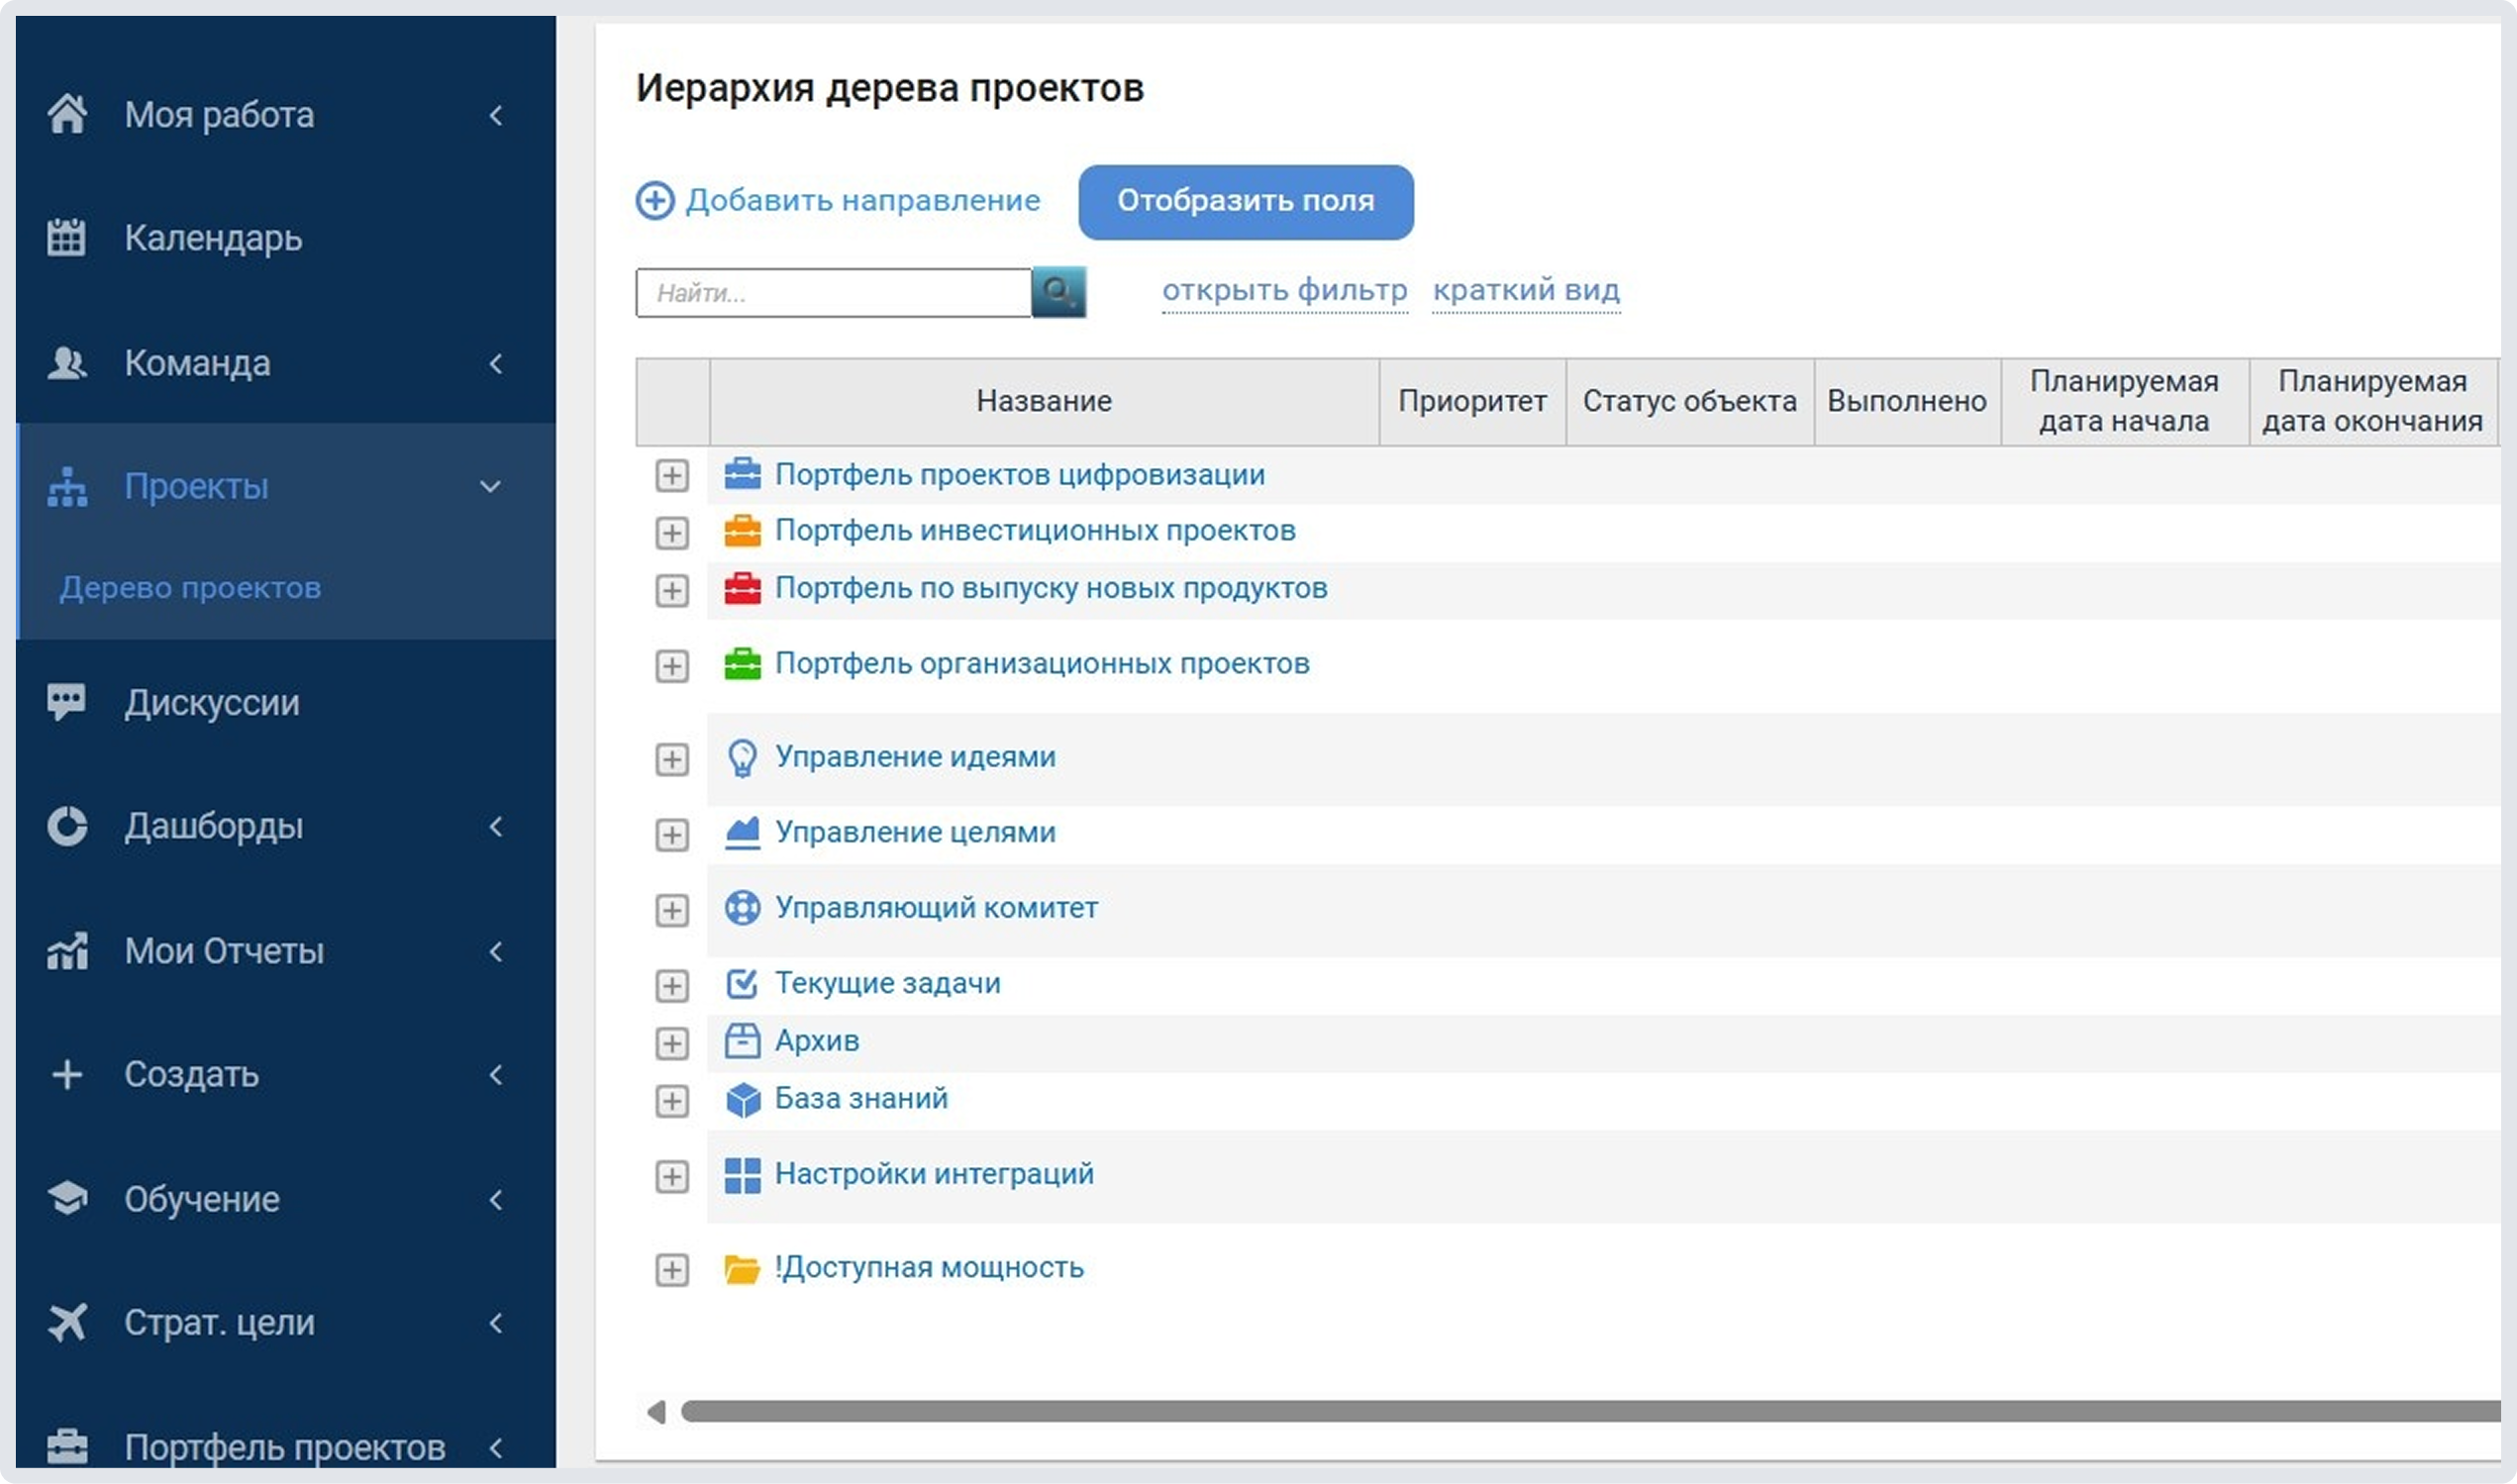This screenshot has width=2517, height=1484.
Task: Select Дерево проектов submenu entry
Action: [x=190, y=588]
